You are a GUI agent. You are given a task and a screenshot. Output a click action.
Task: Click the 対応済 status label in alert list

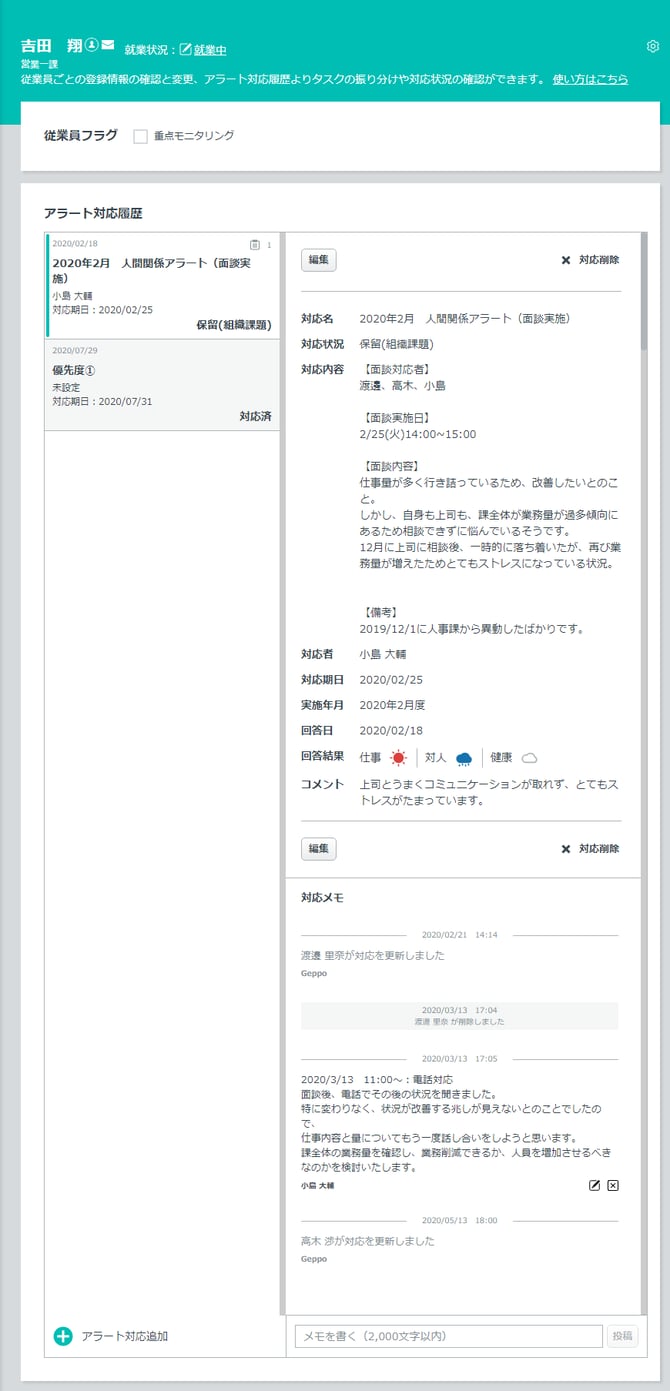coord(256,415)
